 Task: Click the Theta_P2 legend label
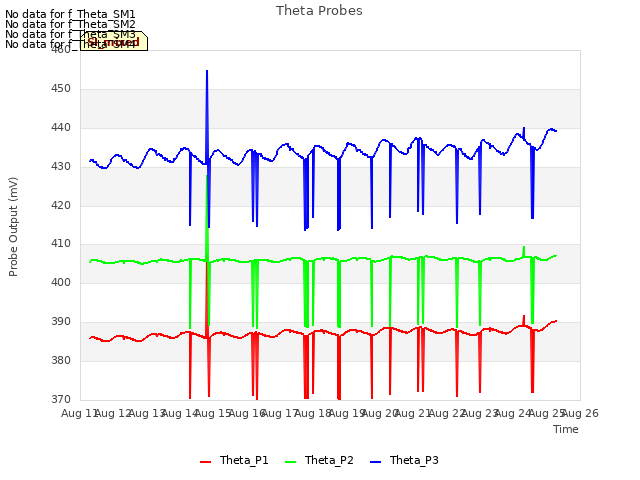click(x=329, y=460)
